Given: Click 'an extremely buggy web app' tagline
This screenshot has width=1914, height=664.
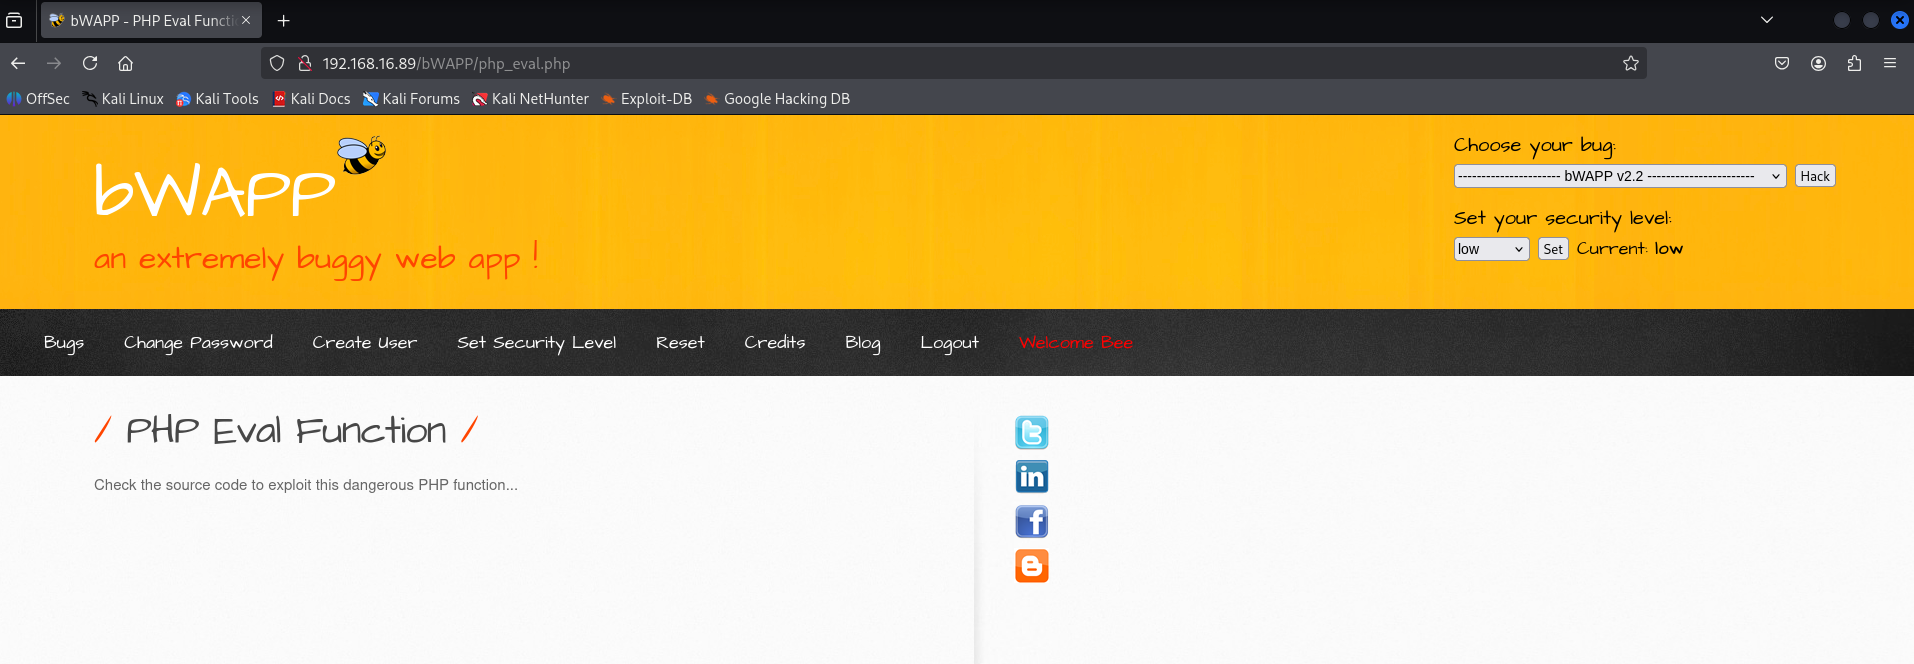Looking at the screenshot, I should coord(317,259).
